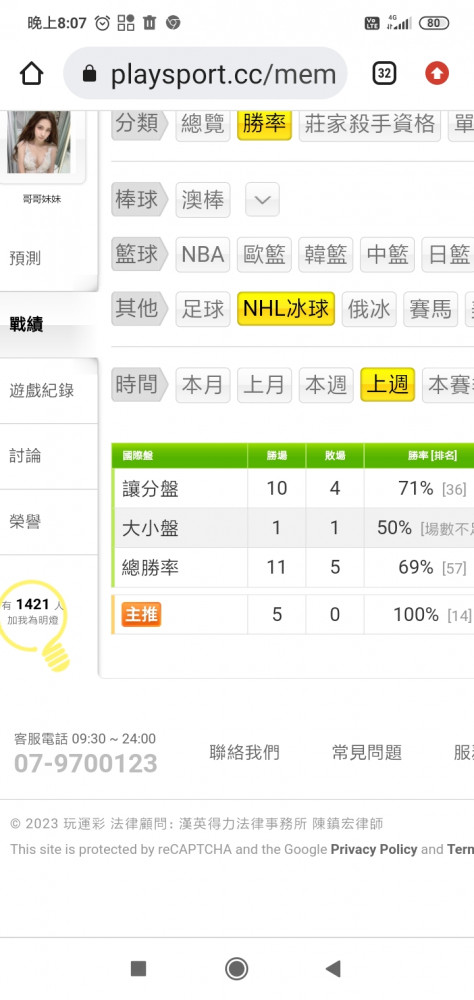This screenshot has width=474, height=1000.
Task: Select the 上週 time filter
Action: [x=387, y=385]
